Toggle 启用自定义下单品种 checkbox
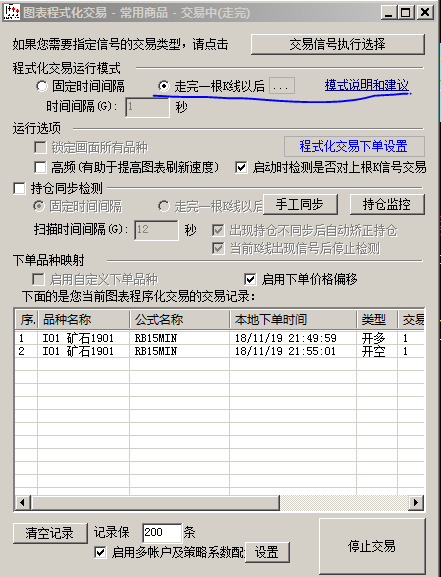The image size is (441, 577). [x=38, y=279]
